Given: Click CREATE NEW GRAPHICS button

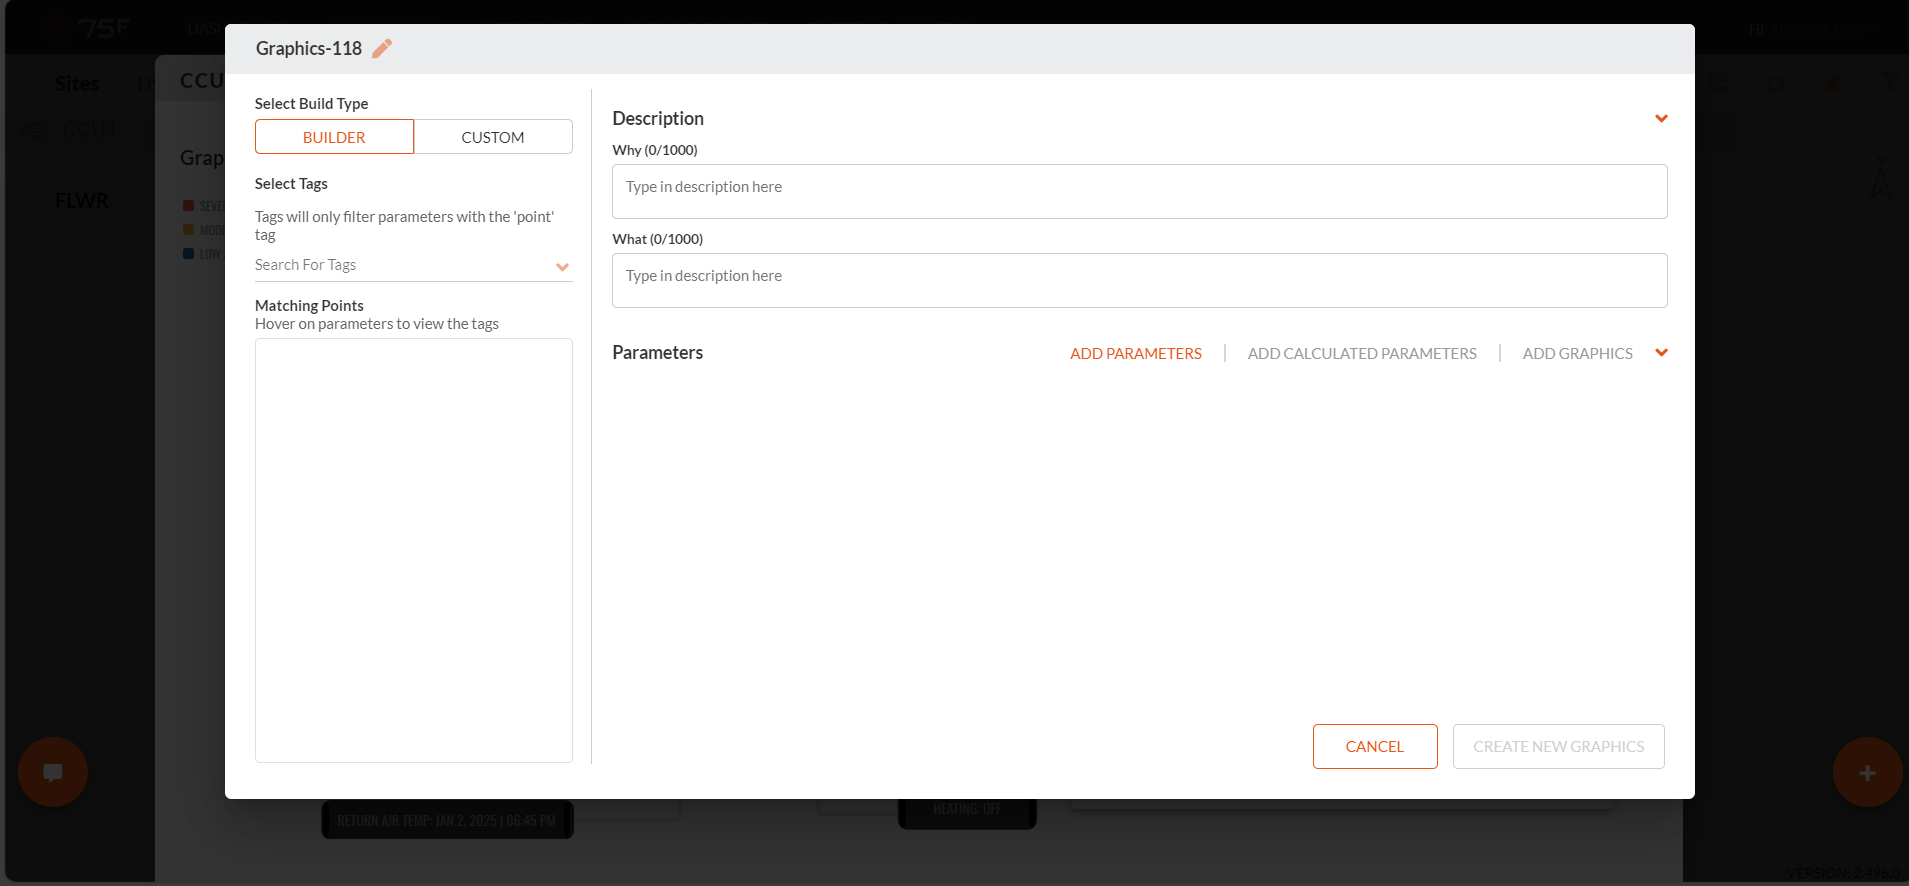Looking at the screenshot, I should (x=1558, y=747).
